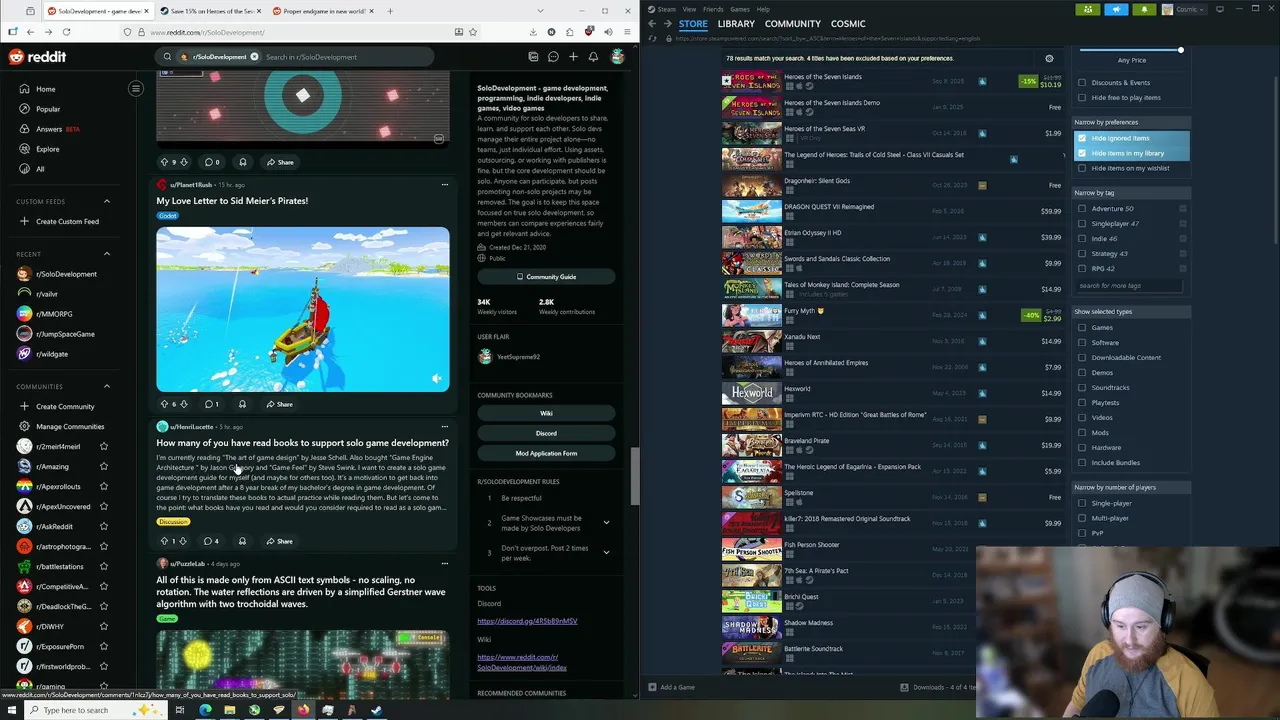The height and width of the screenshot is (720, 1280).
Task: Unmute the Pirates post video
Action: pyautogui.click(x=436, y=379)
